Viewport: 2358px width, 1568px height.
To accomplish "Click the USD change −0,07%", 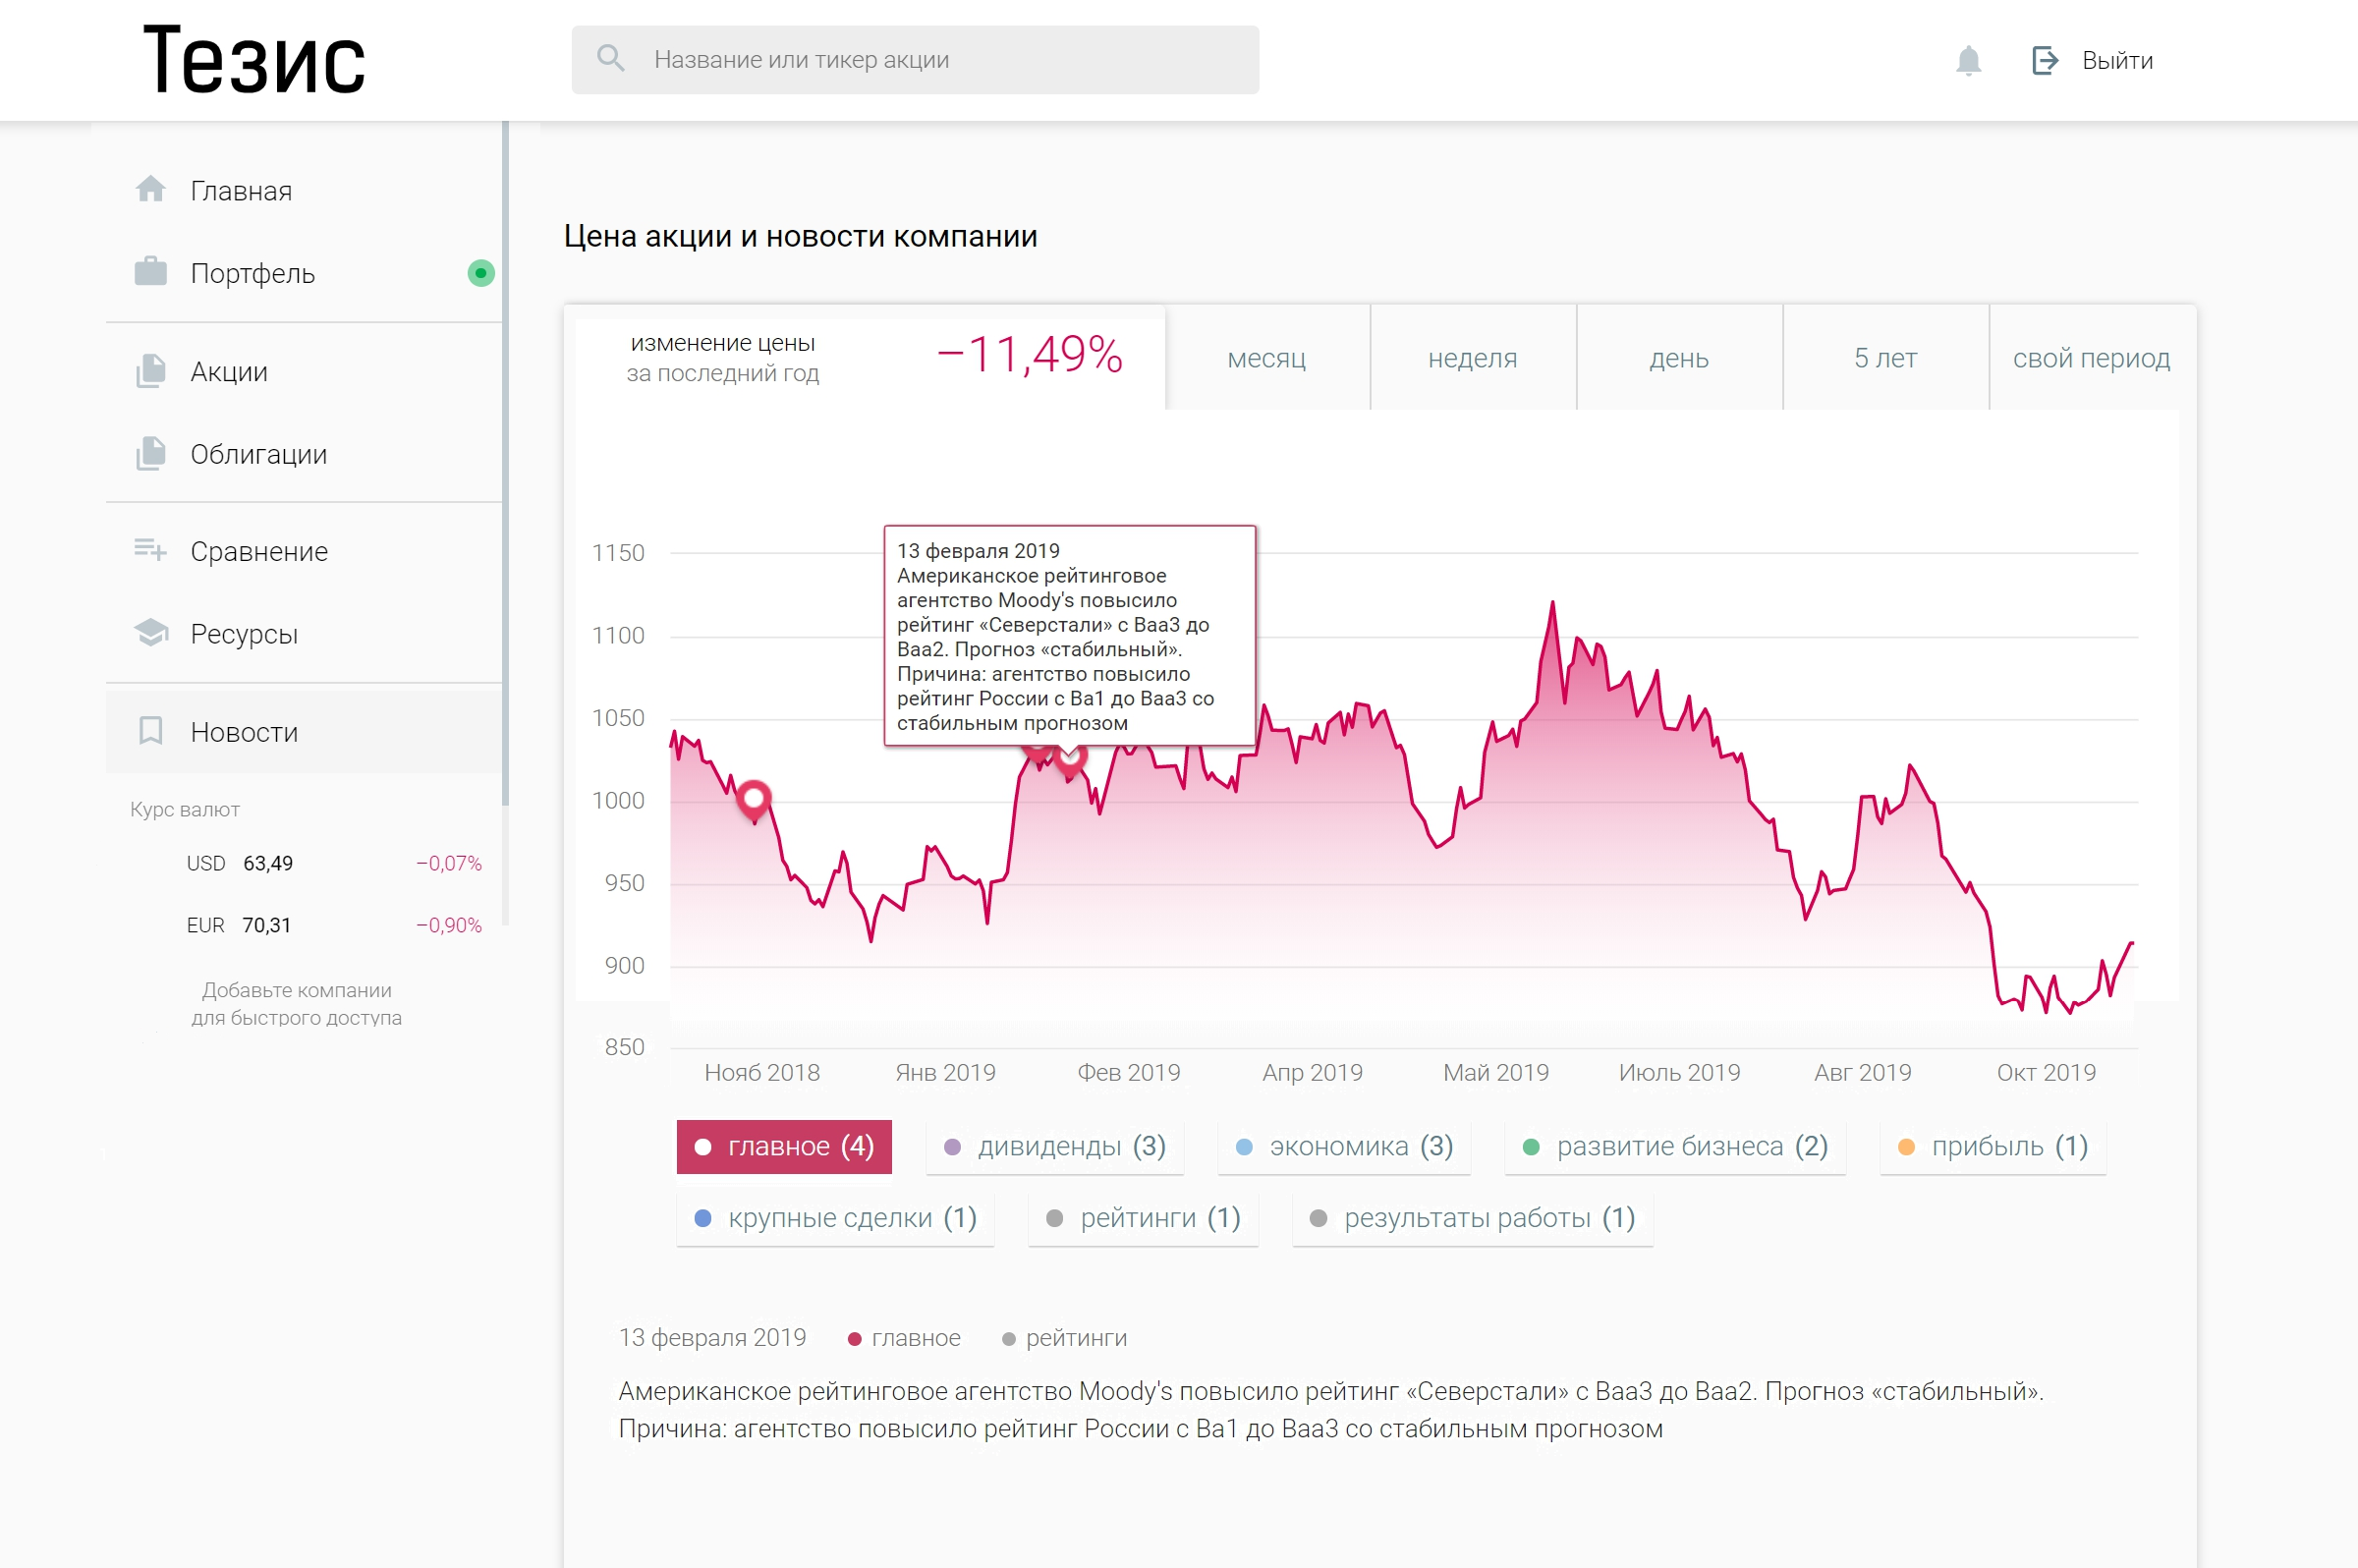I will (449, 863).
